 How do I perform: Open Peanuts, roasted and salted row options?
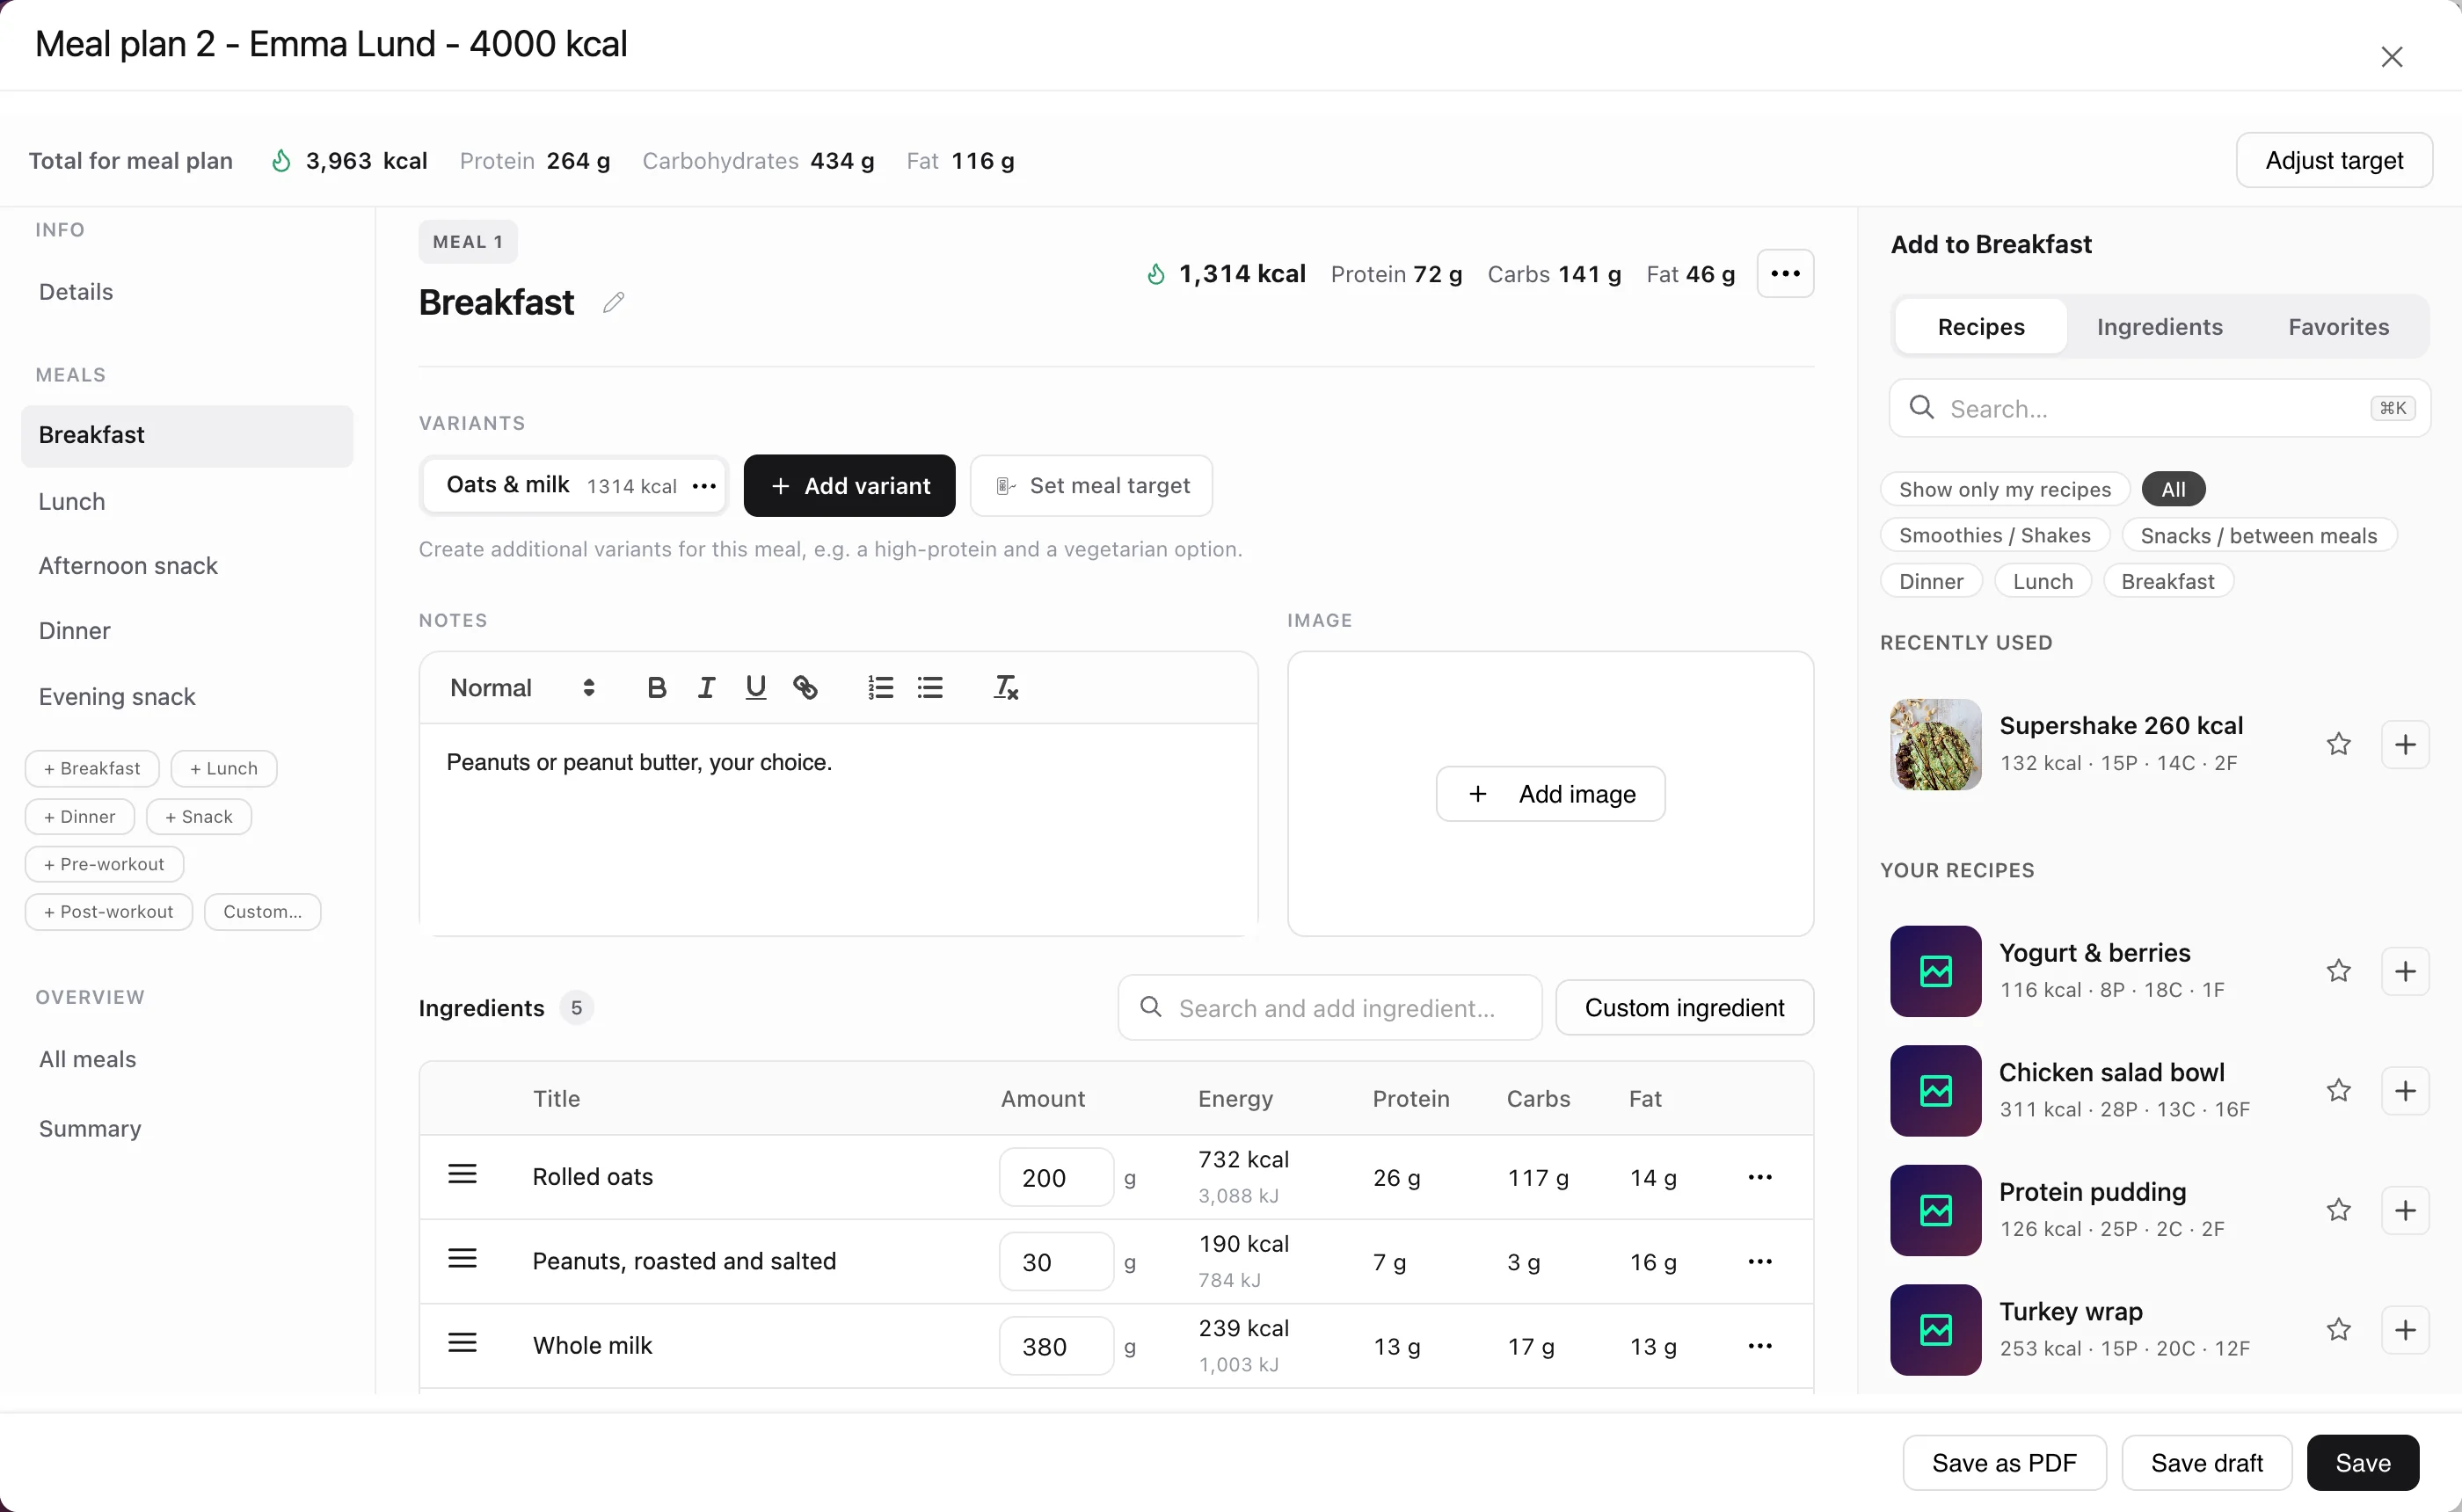tap(1760, 1261)
